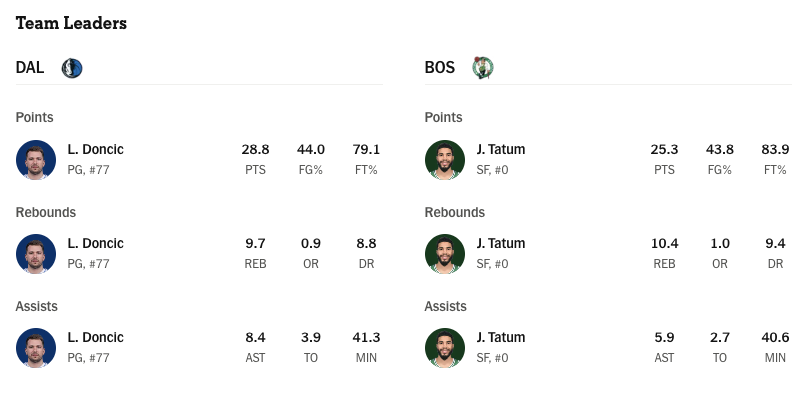Open L. Doncic name link under Points
This screenshot has height=397, width=807.
point(96,149)
